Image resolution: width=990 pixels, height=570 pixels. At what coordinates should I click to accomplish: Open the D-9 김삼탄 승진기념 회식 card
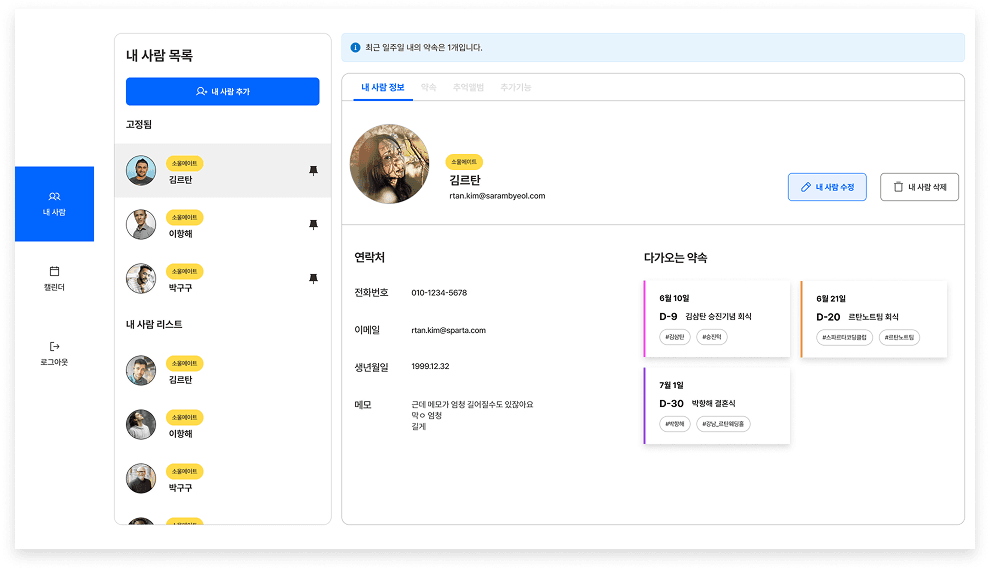point(717,317)
